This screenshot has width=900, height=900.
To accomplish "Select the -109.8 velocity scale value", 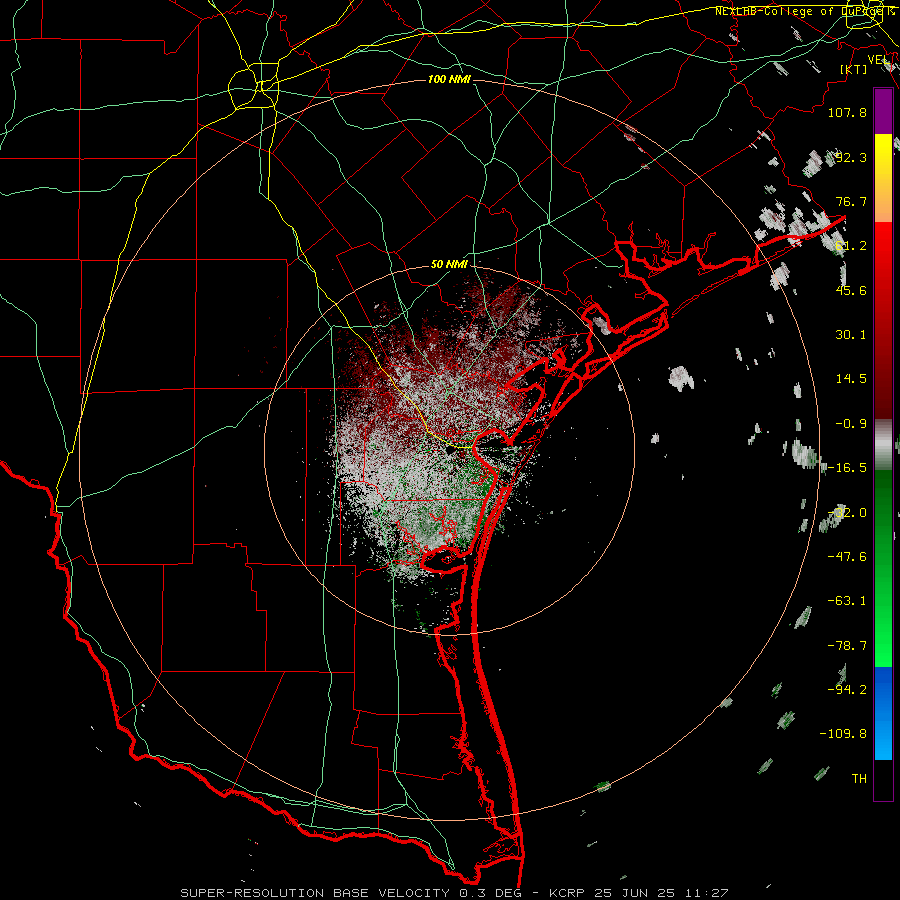I will (x=843, y=734).
